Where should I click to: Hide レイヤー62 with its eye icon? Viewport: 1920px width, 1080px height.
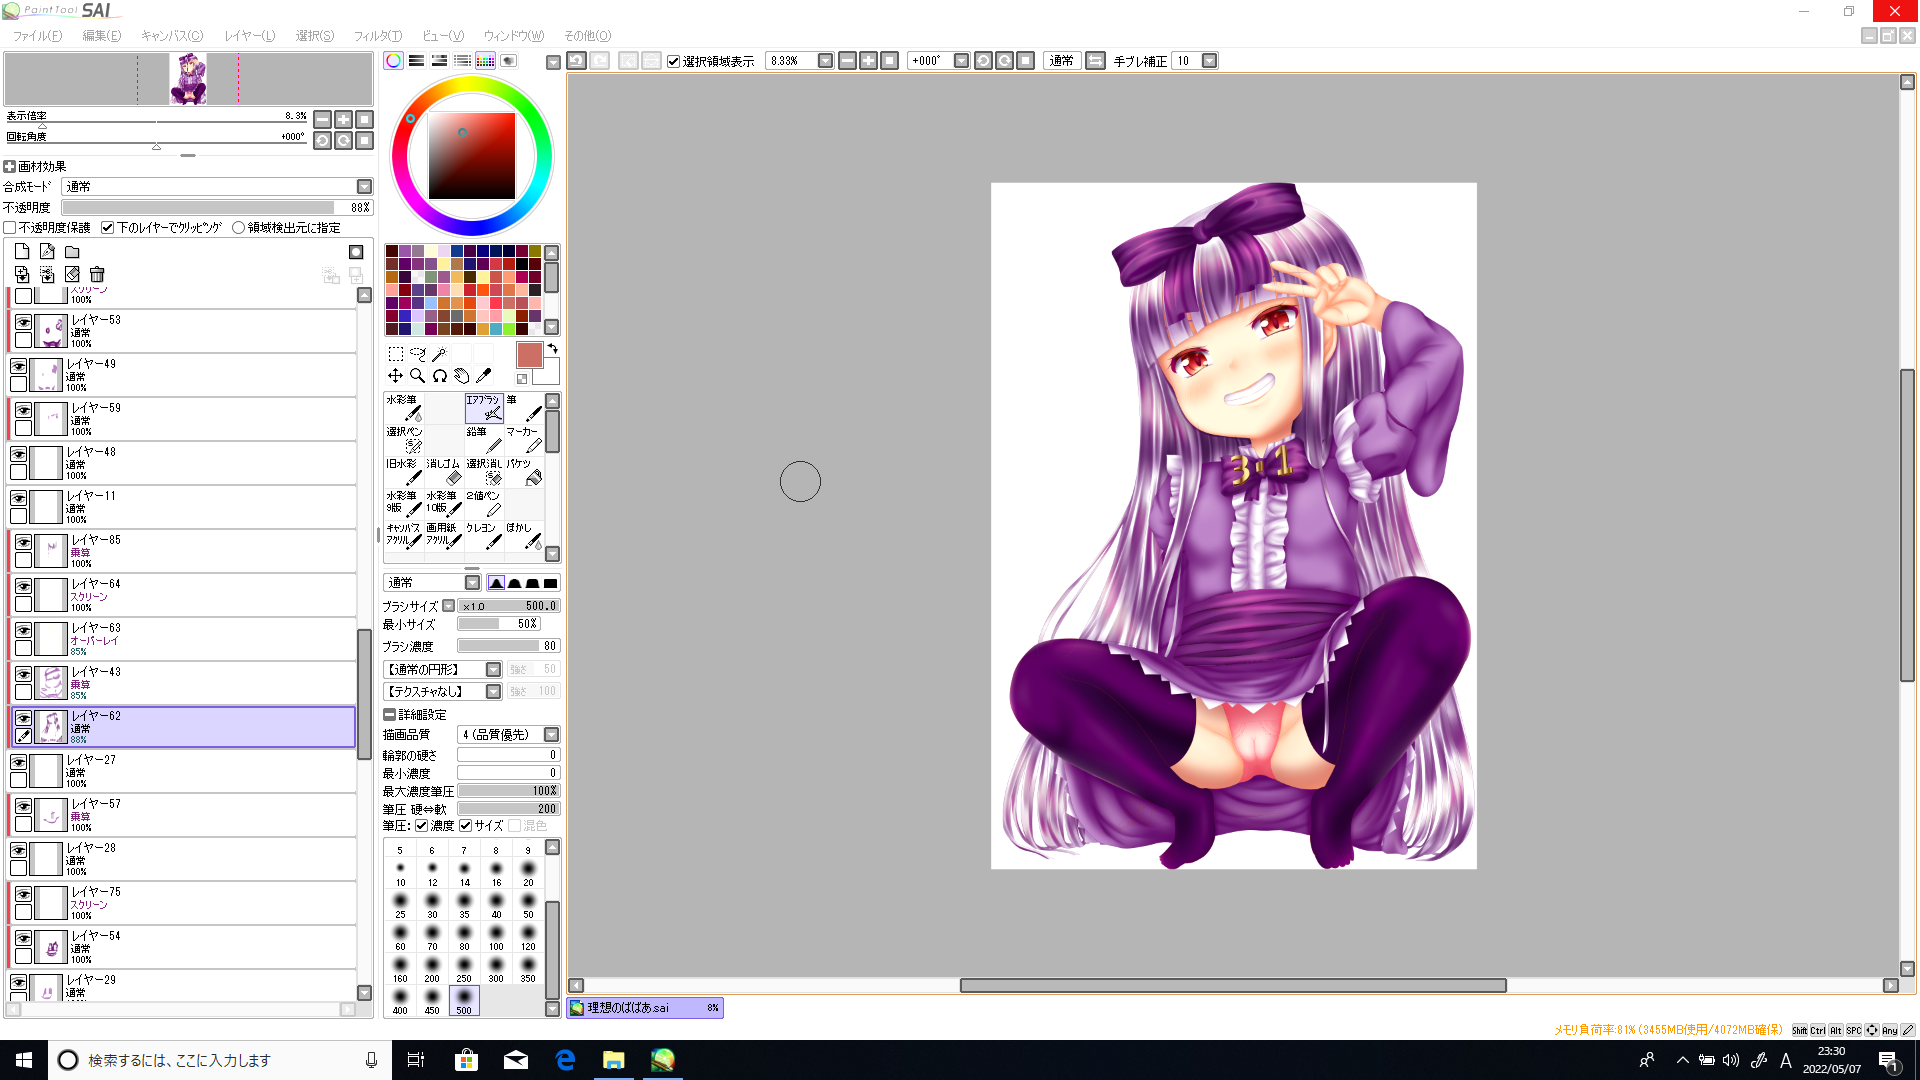(23, 719)
